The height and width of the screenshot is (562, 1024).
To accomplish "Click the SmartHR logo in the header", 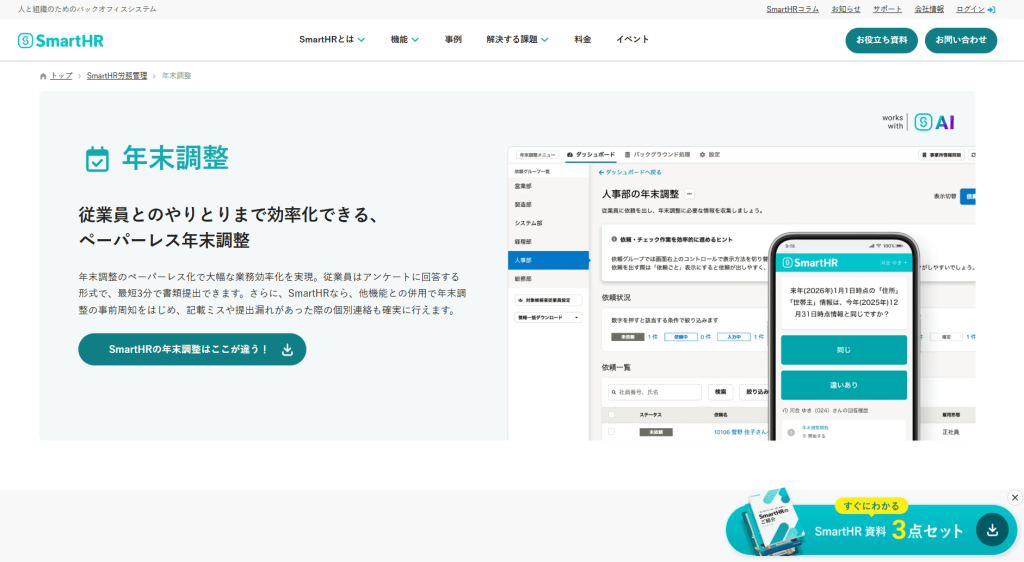I will coord(61,40).
